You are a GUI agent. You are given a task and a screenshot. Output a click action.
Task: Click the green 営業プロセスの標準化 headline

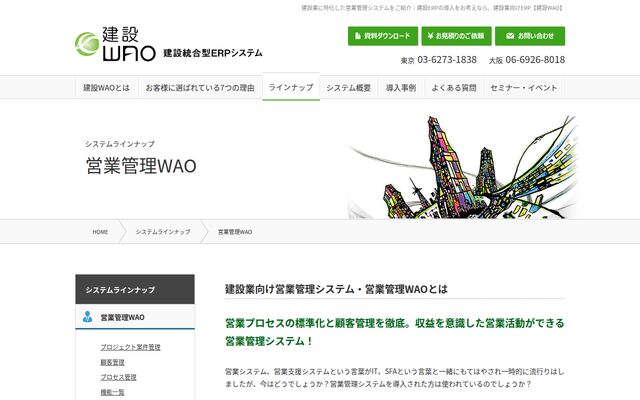(x=395, y=332)
